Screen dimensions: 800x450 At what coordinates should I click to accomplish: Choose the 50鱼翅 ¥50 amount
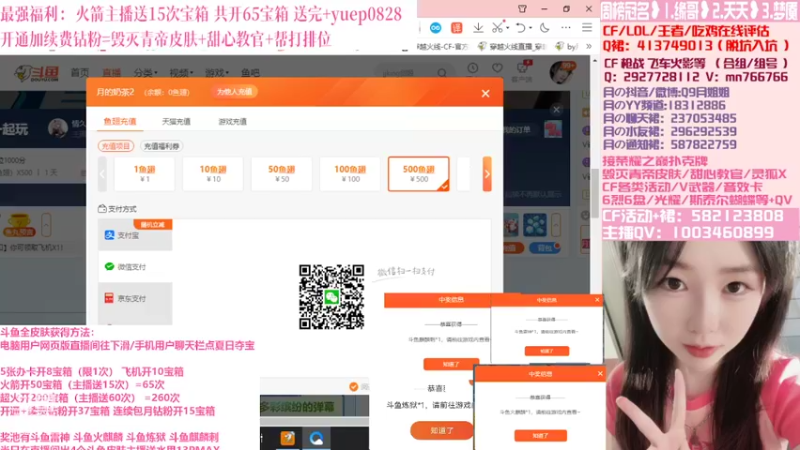[282, 174]
